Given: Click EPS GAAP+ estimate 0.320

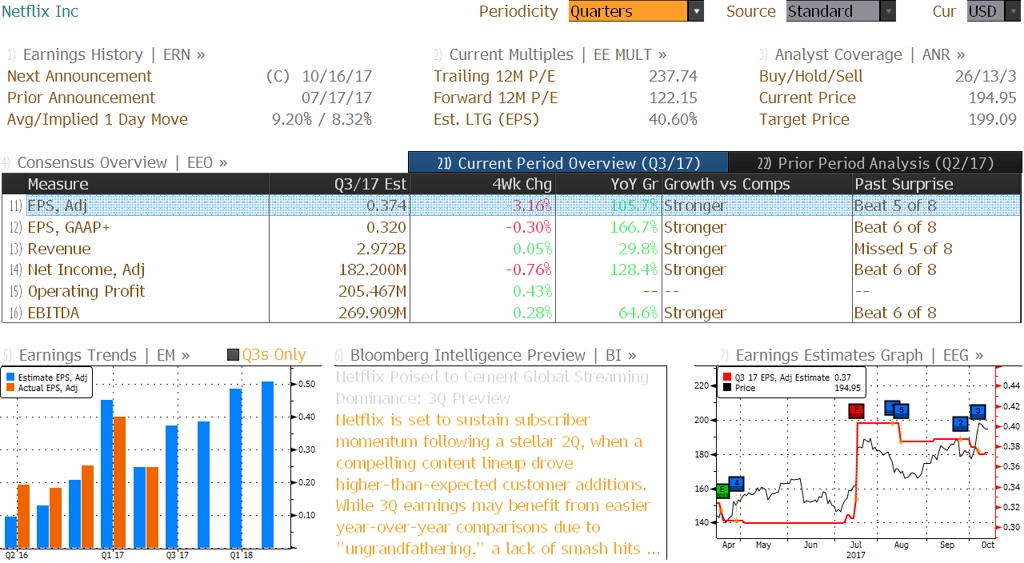Looking at the screenshot, I should (386, 227).
